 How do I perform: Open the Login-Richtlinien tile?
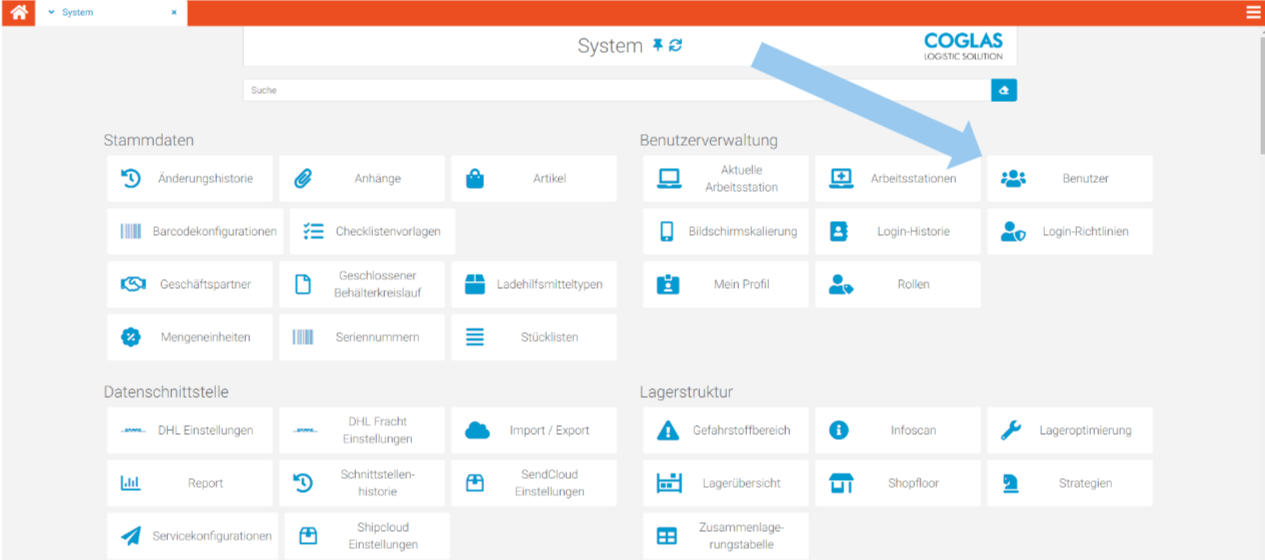1069,232
